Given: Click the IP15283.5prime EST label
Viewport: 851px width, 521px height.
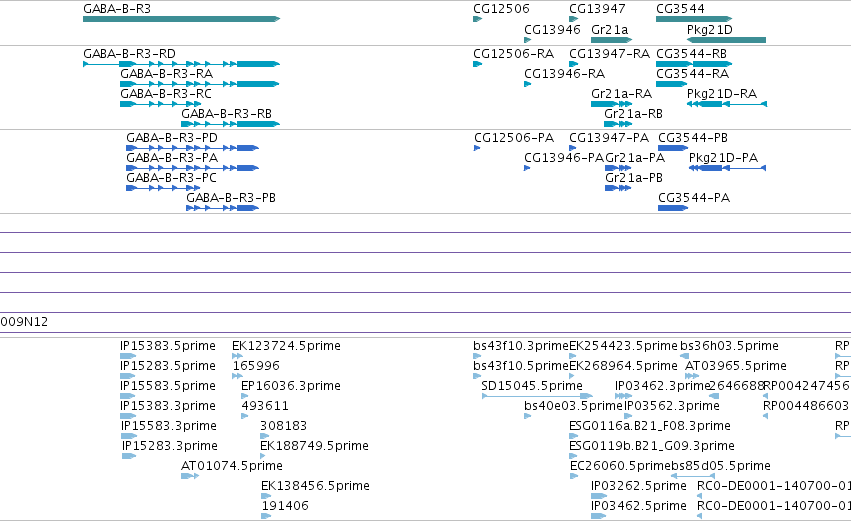Looking at the screenshot, I should pyautogui.click(x=168, y=366).
